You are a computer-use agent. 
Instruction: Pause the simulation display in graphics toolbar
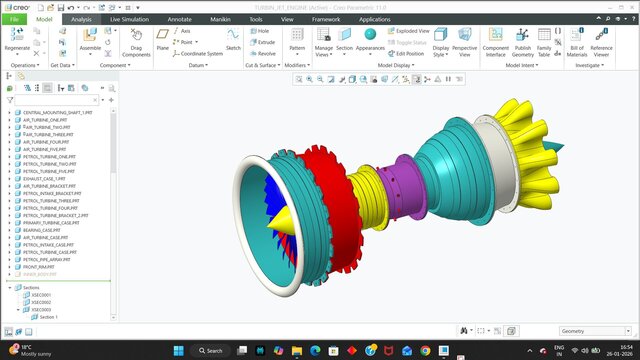coord(448,79)
